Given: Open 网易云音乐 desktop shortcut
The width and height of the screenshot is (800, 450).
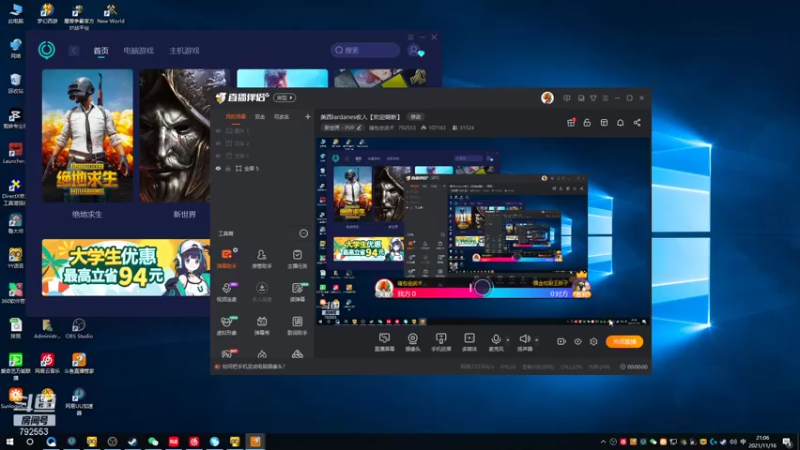Looking at the screenshot, I should 47,363.
